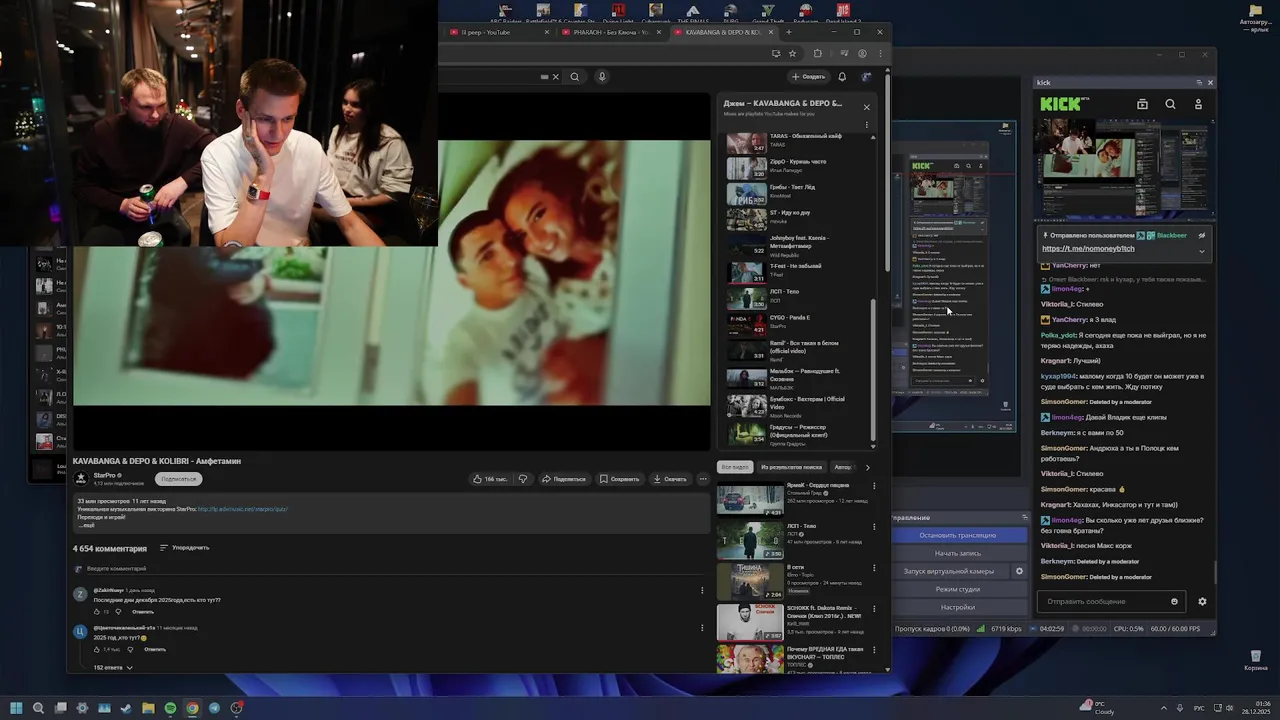Expand the 152 replies thread

(x=113, y=667)
